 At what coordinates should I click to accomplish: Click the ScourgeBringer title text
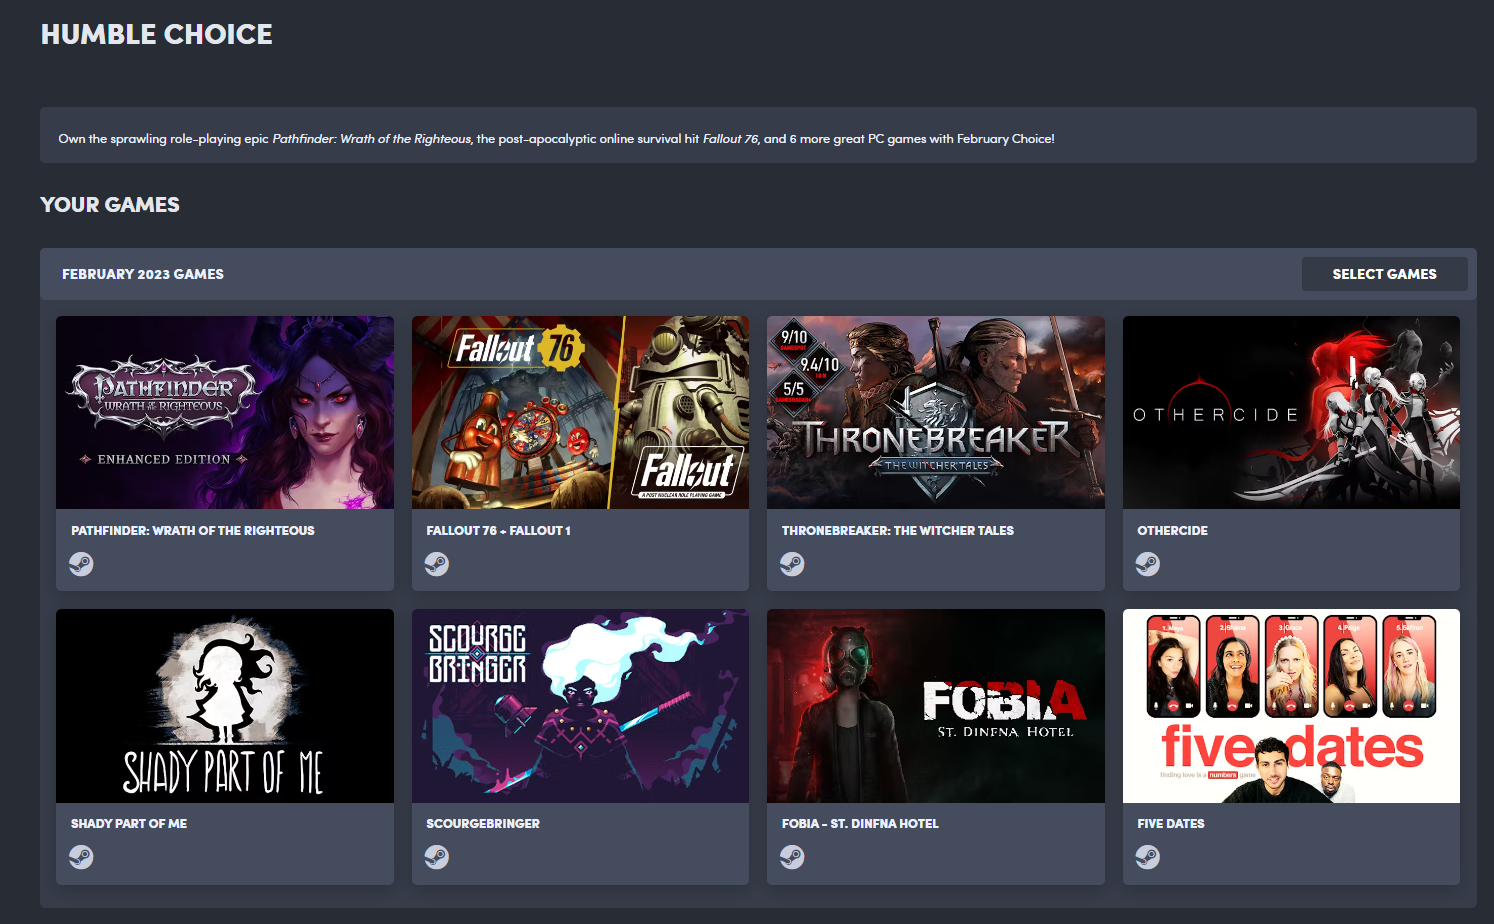(x=483, y=824)
